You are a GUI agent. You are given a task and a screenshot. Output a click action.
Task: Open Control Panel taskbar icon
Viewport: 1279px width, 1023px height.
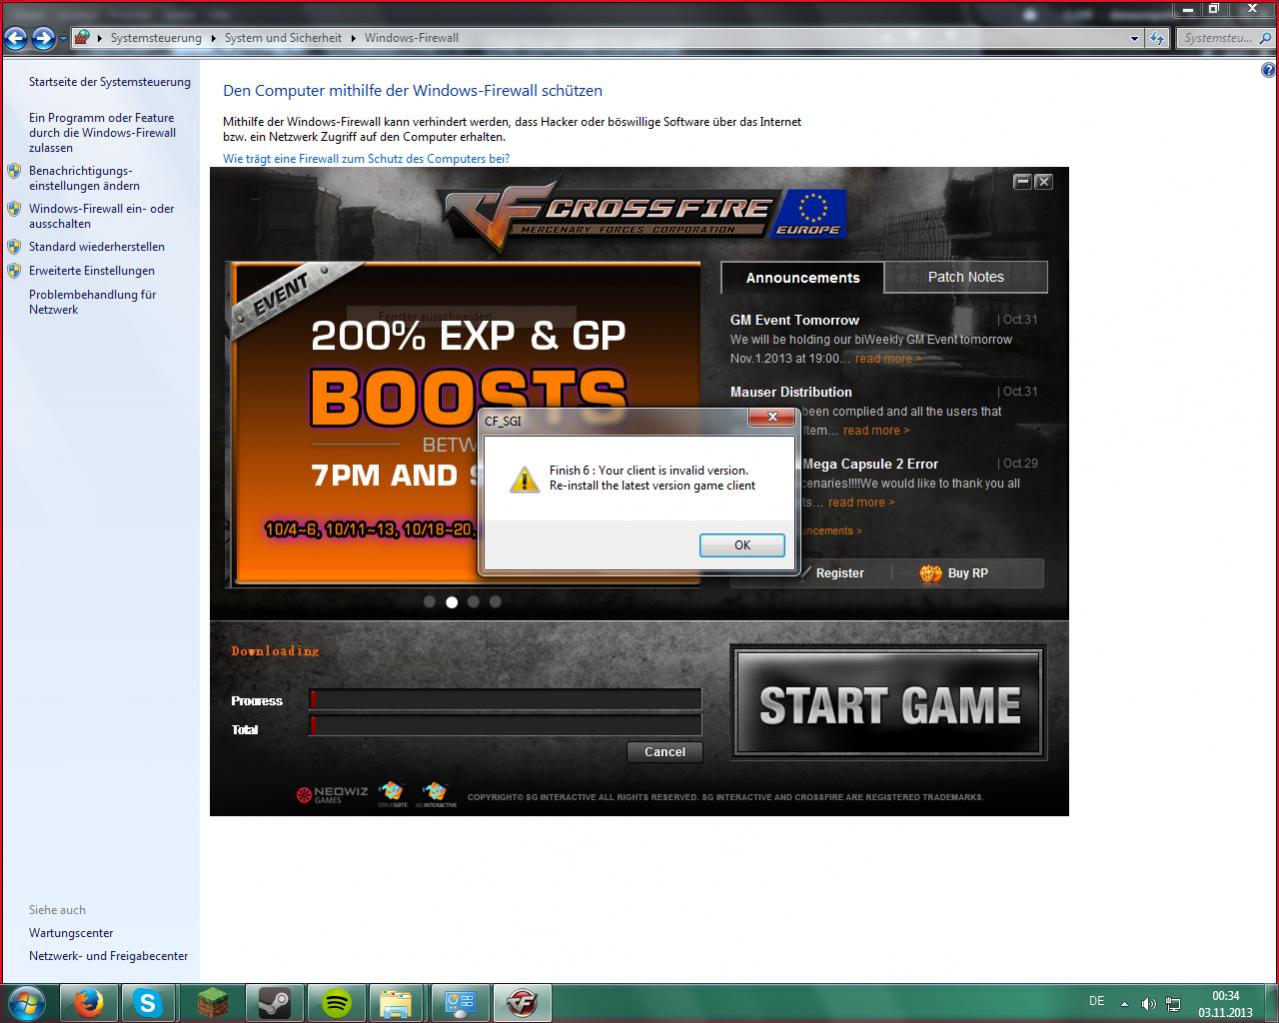pyautogui.click(x=459, y=1003)
